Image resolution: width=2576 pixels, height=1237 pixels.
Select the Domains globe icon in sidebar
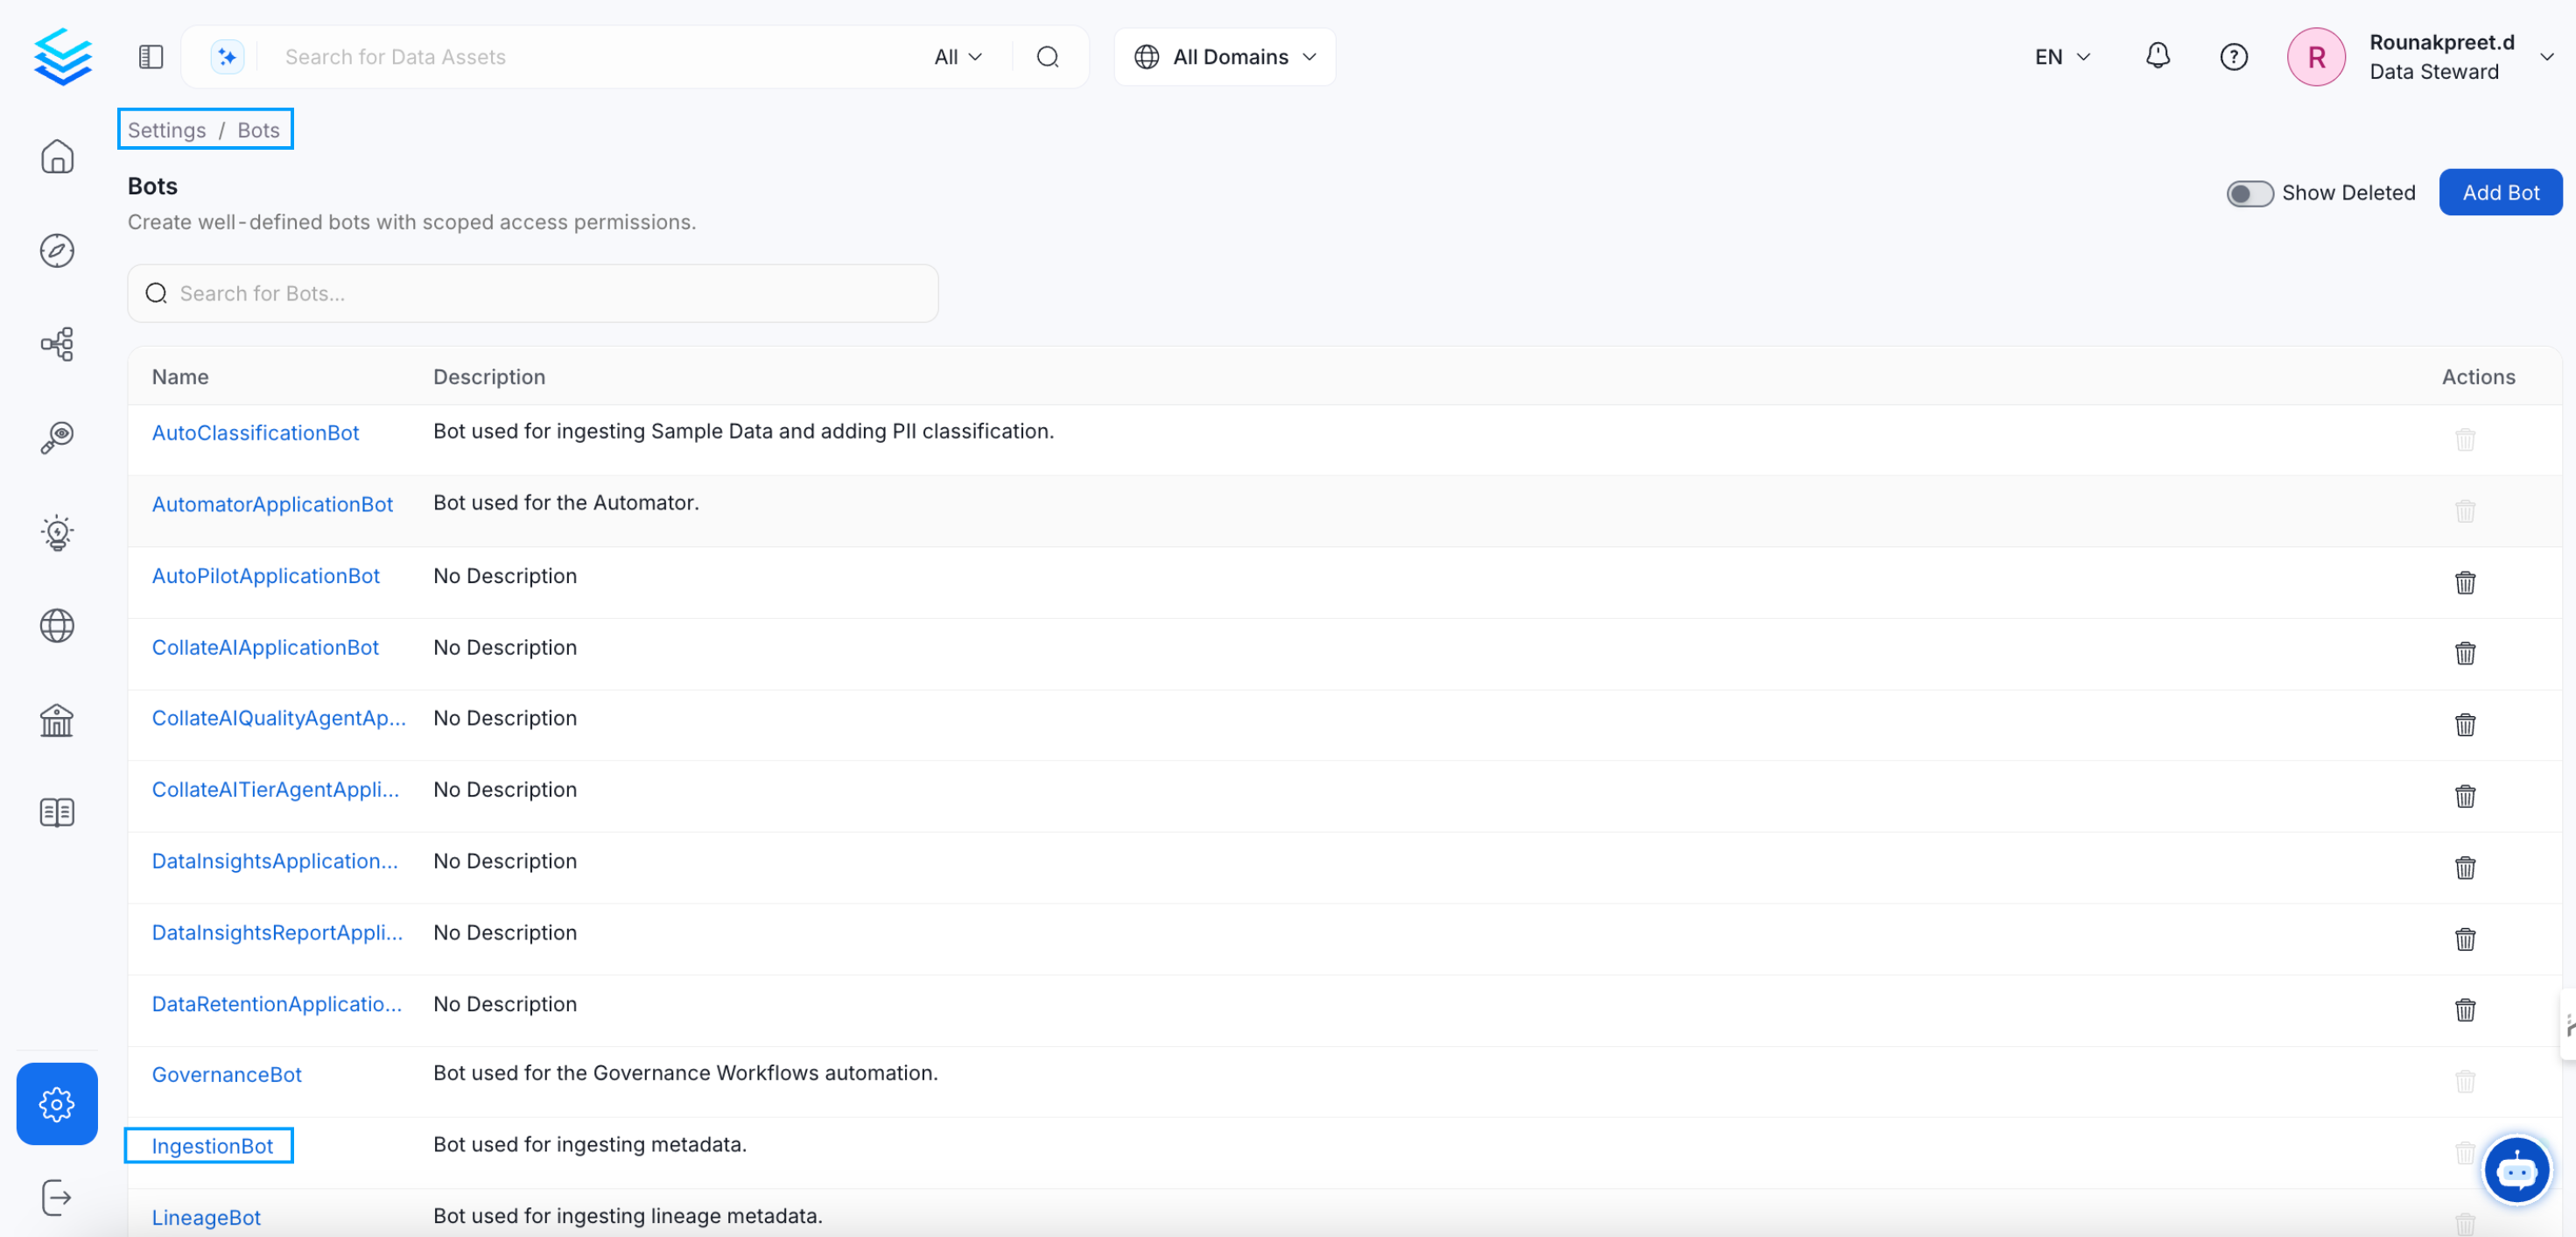point(57,626)
